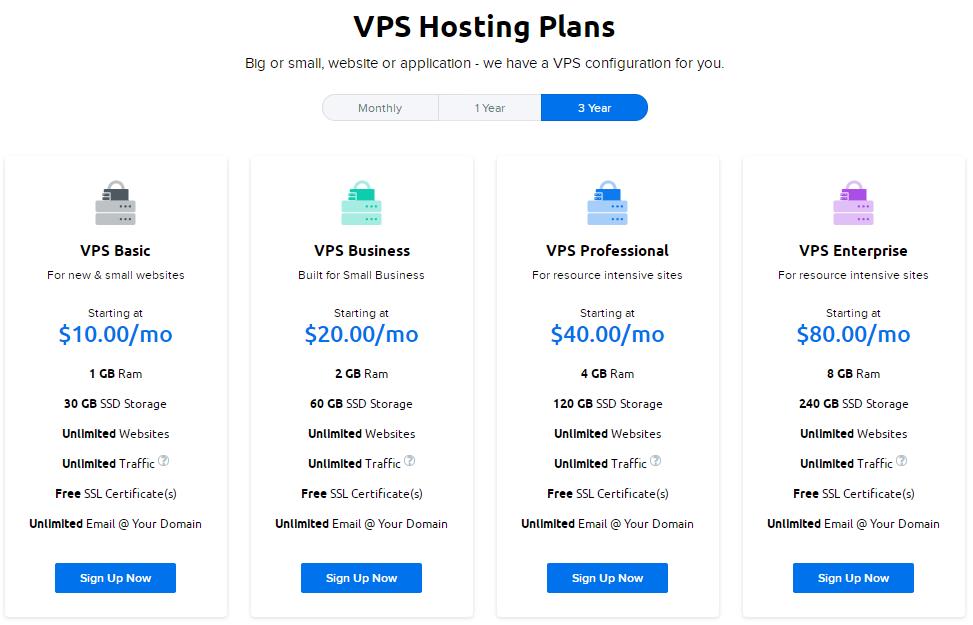Select the 3 Year billing option

(594, 107)
